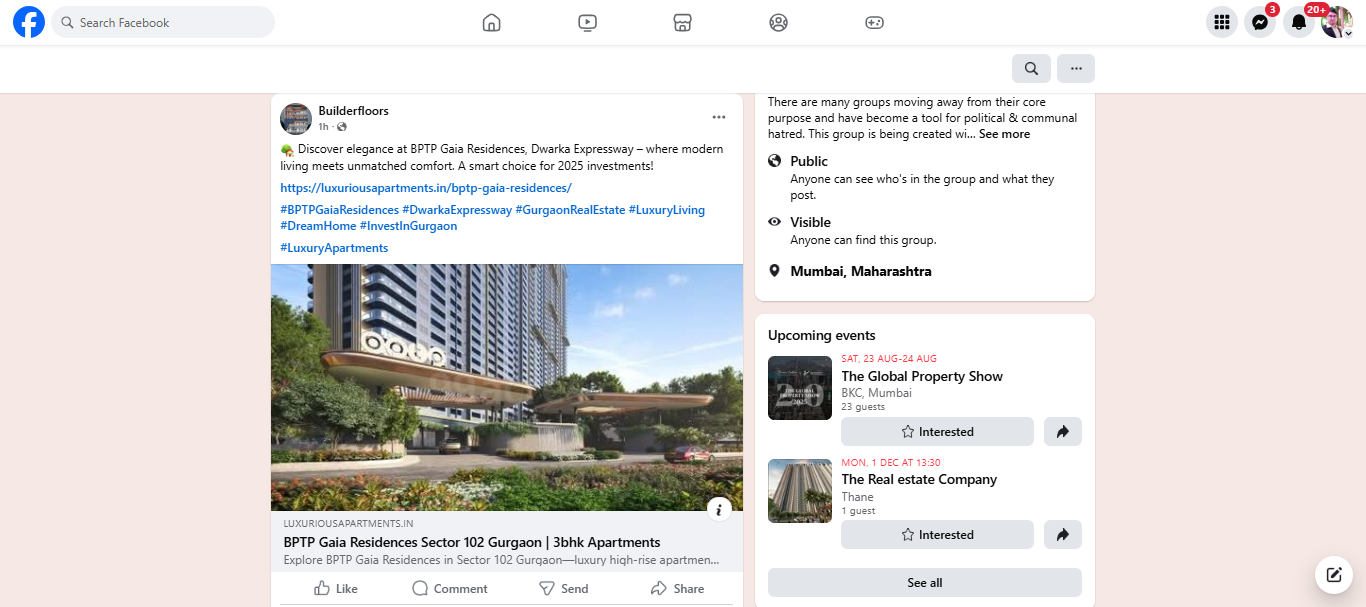The width and height of the screenshot is (1366, 607).
Task: Open BPTP Gaia Residences Sector 102 headline
Action: point(472,542)
